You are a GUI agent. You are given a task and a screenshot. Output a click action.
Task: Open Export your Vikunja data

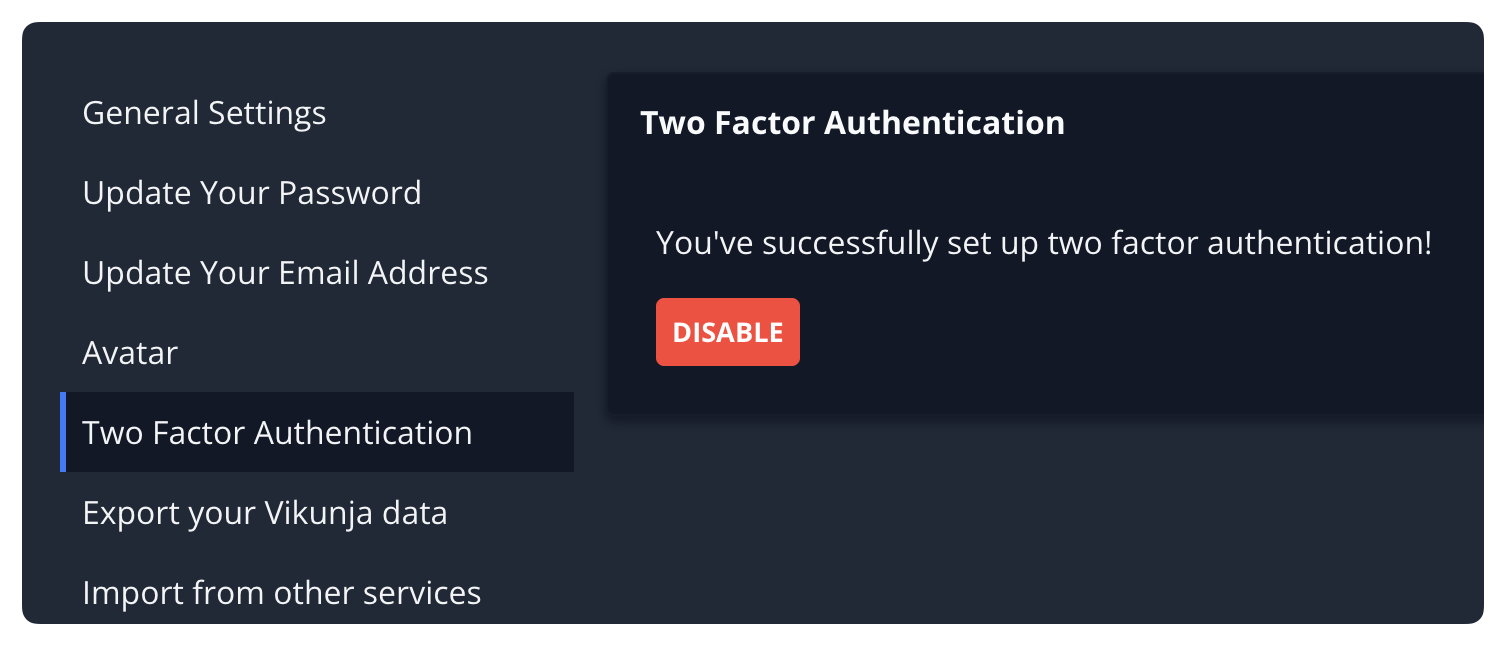[x=265, y=513]
